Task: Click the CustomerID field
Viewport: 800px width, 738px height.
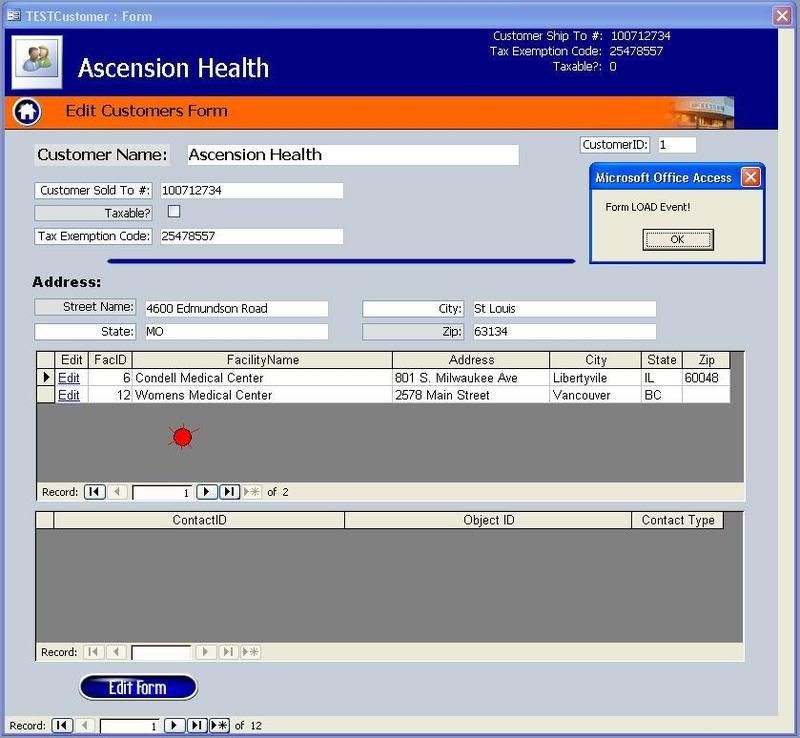Action: [677, 145]
